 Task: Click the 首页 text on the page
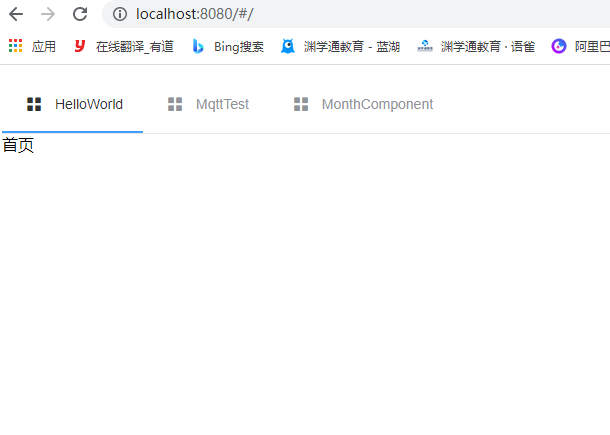pyautogui.click(x=18, y=146)
